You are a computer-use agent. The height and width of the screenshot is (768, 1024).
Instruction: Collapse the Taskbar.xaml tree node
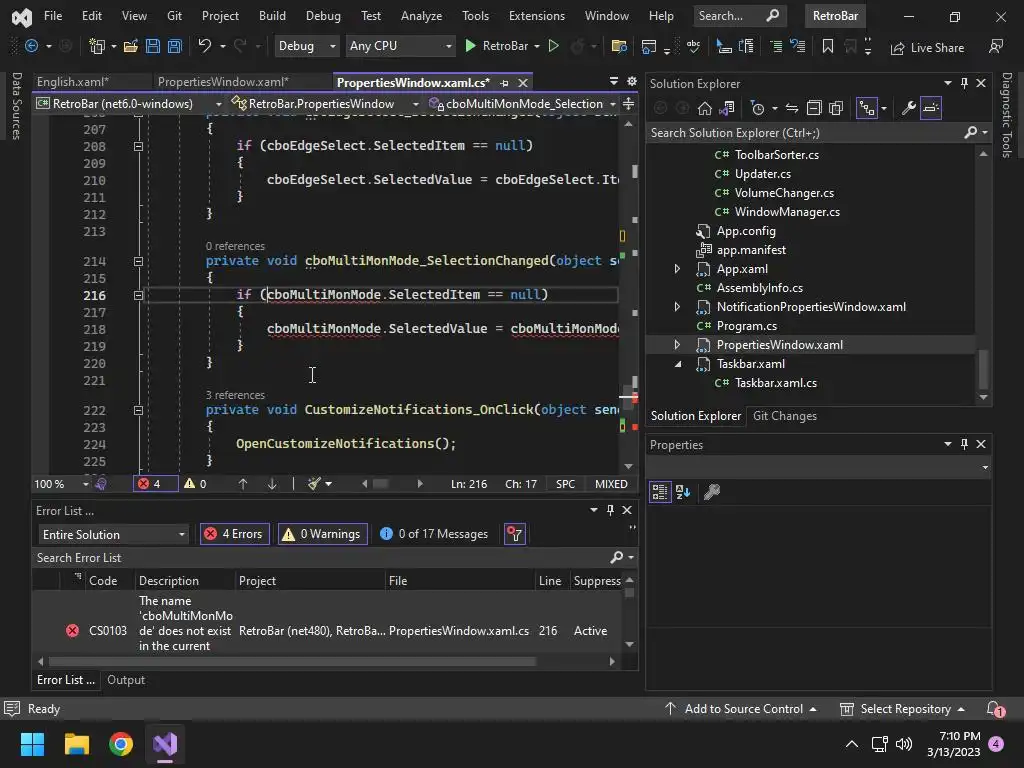(x=677, y=364)
